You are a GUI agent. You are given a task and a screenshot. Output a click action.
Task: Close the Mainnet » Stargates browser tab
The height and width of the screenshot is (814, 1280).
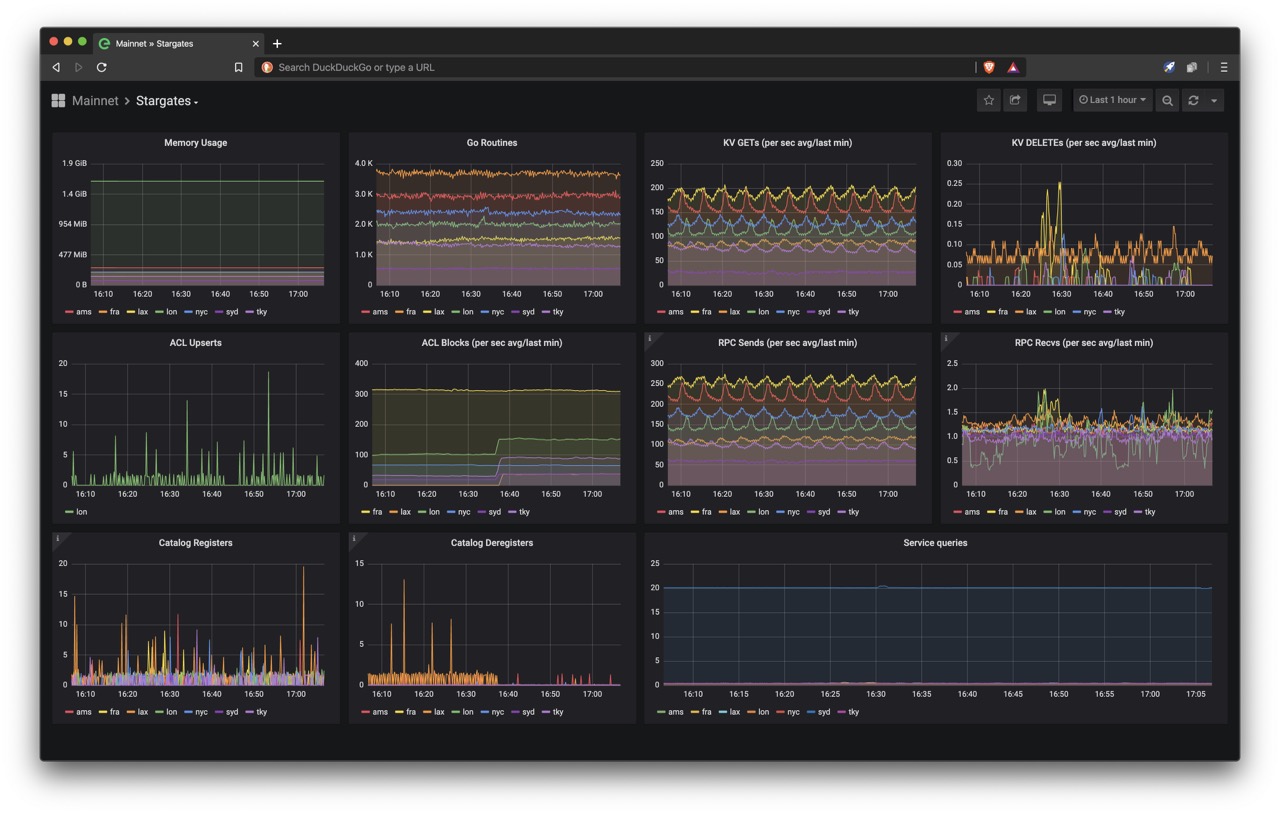(x=256, y=43)
